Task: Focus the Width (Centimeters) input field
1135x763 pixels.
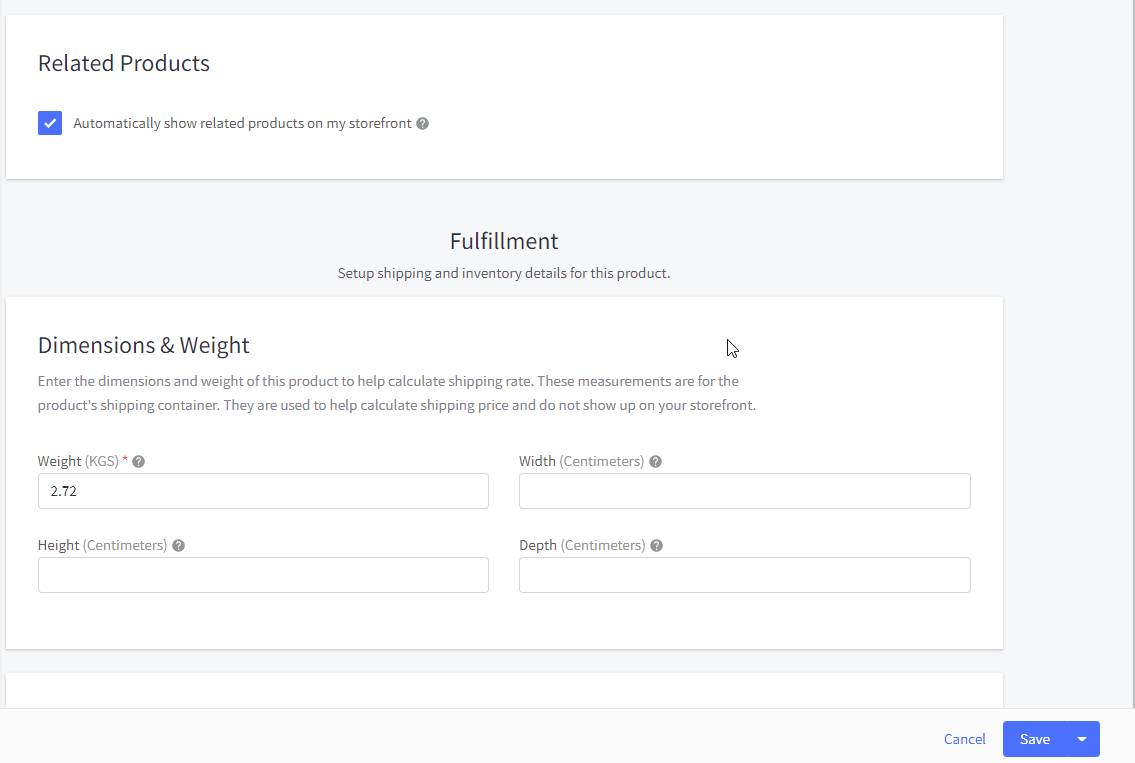Action: pyautogui.click(x=744, y=491)
